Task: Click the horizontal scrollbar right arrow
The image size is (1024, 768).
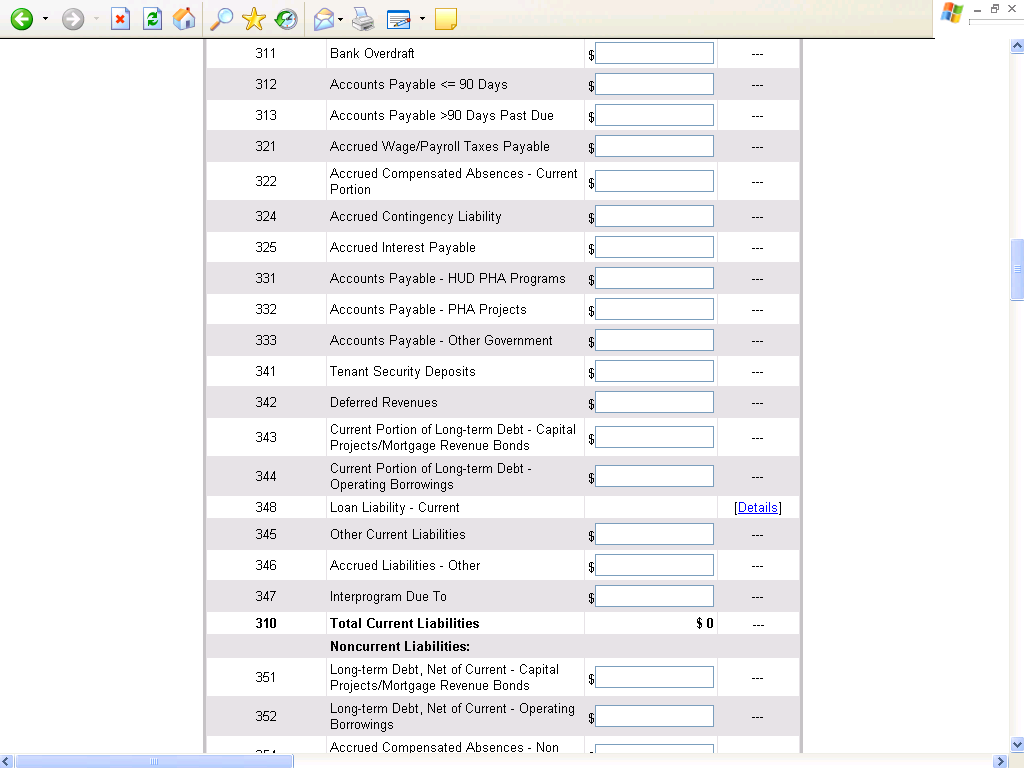Action: click(1001, 761)
